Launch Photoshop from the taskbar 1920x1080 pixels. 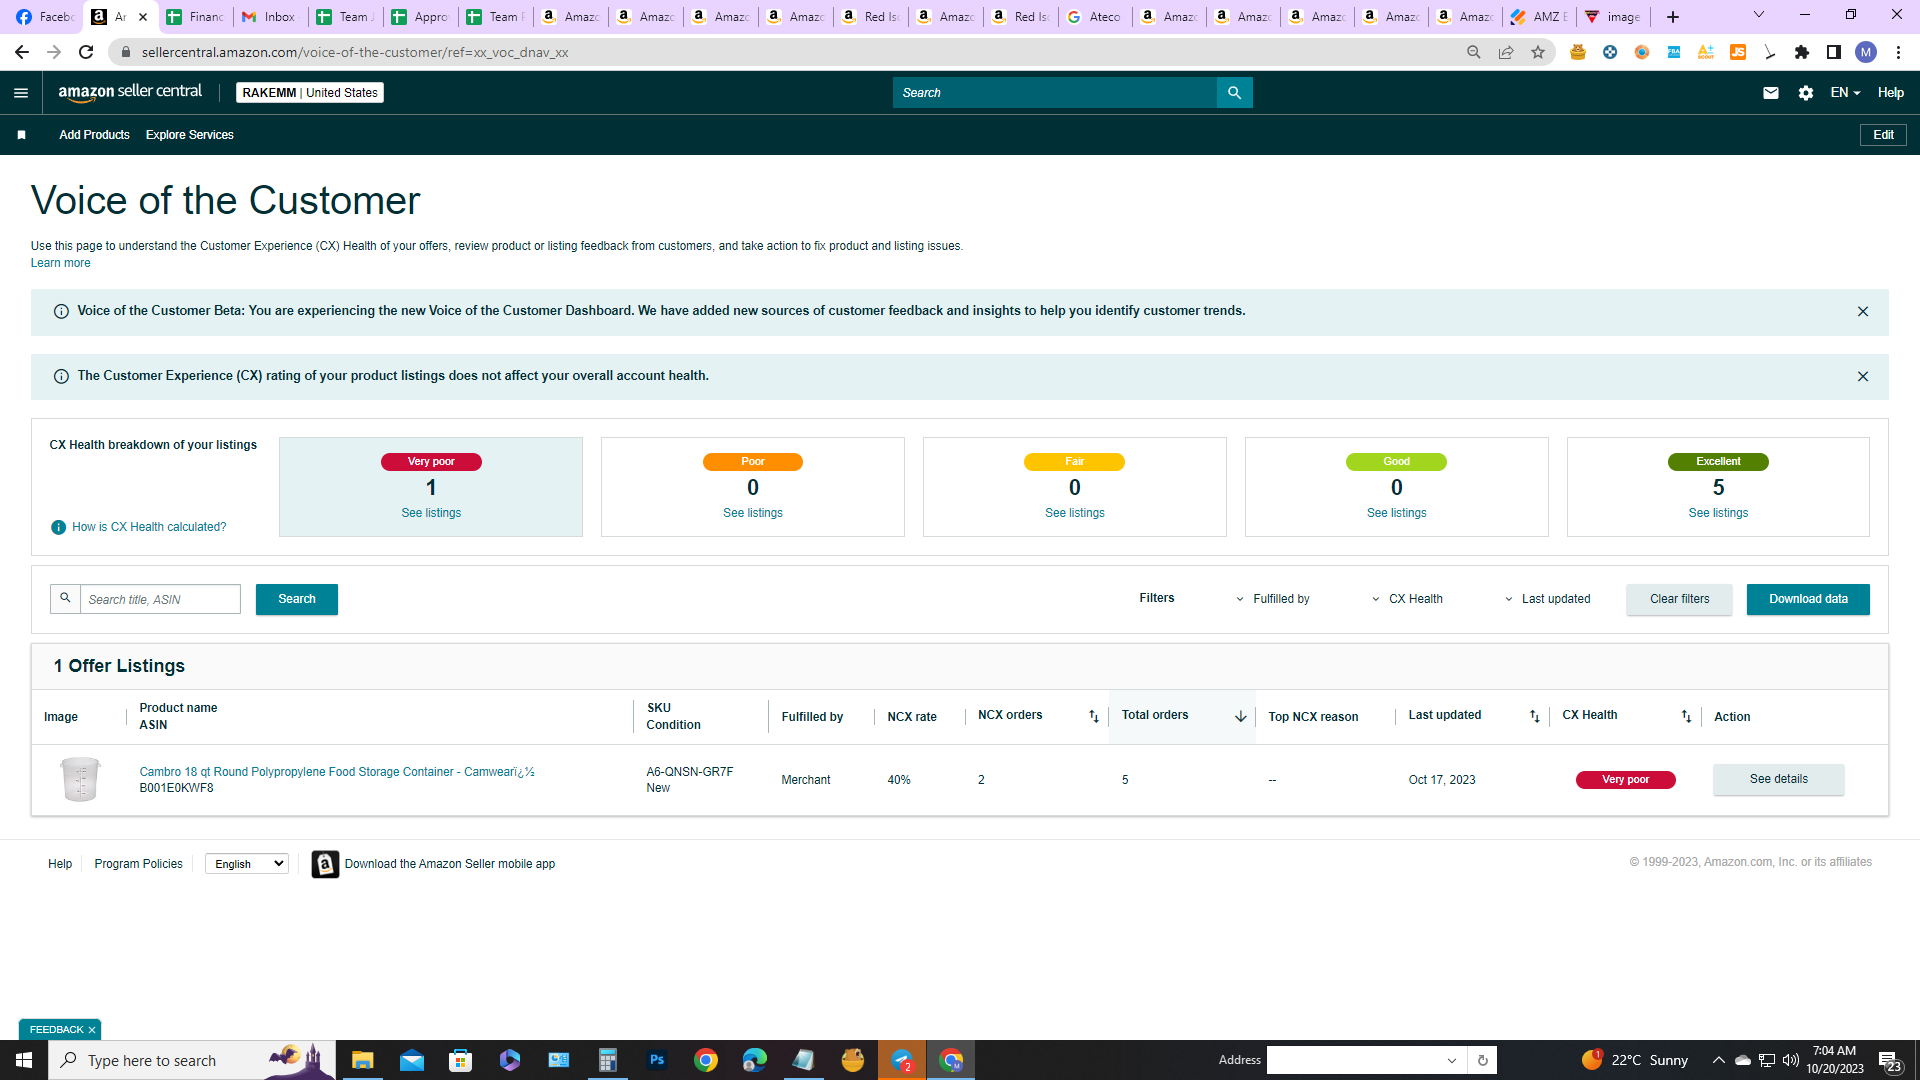tap(657, 1060)
